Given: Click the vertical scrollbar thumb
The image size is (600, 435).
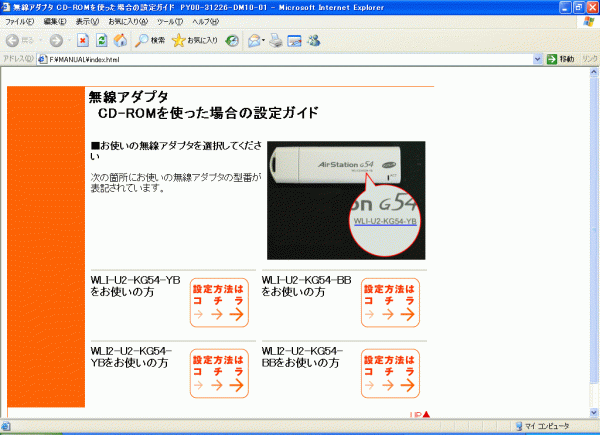Looking at the screenshot, I should [594, 230].
